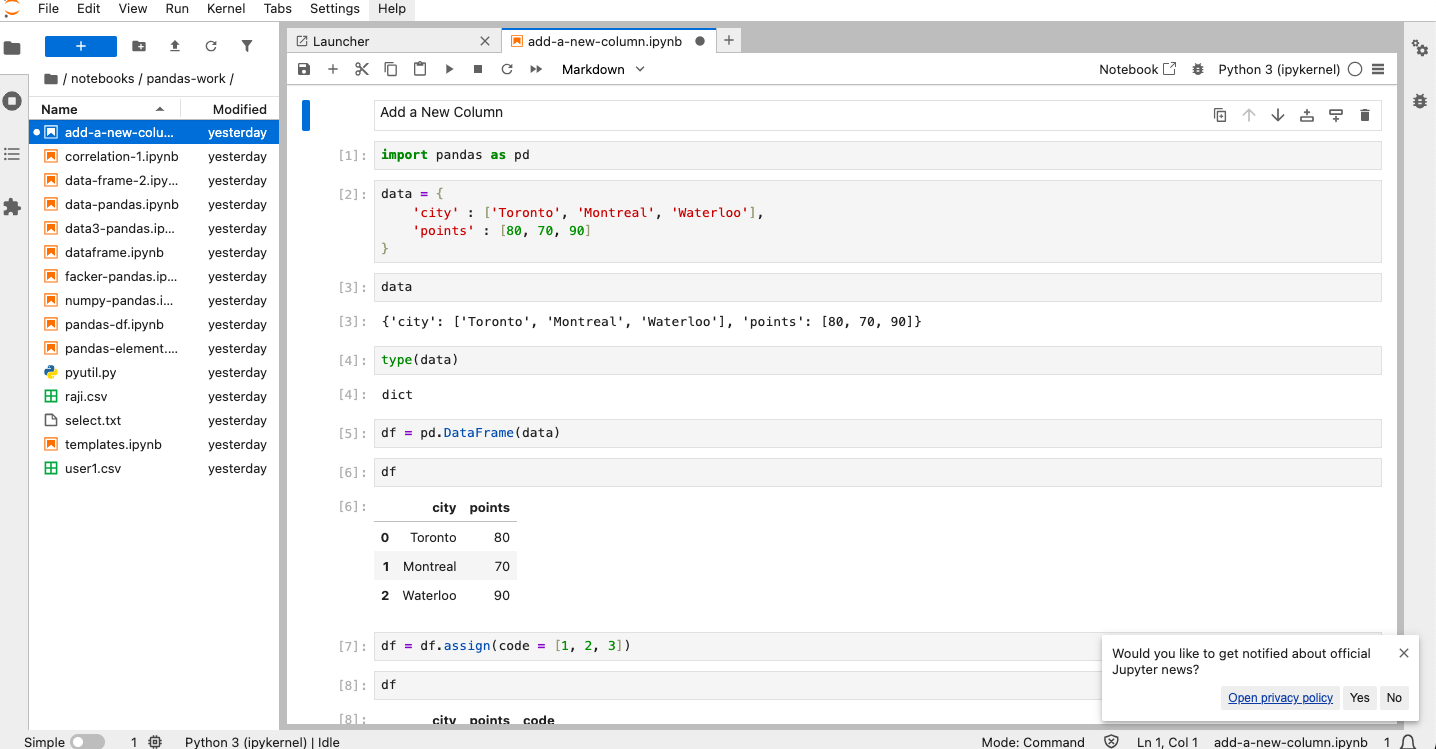The height and width of the screenshot is (749, 1436).
Task: Open the Python 3 (ipykernel) kernel selector
Action: tap(1278, 69)
